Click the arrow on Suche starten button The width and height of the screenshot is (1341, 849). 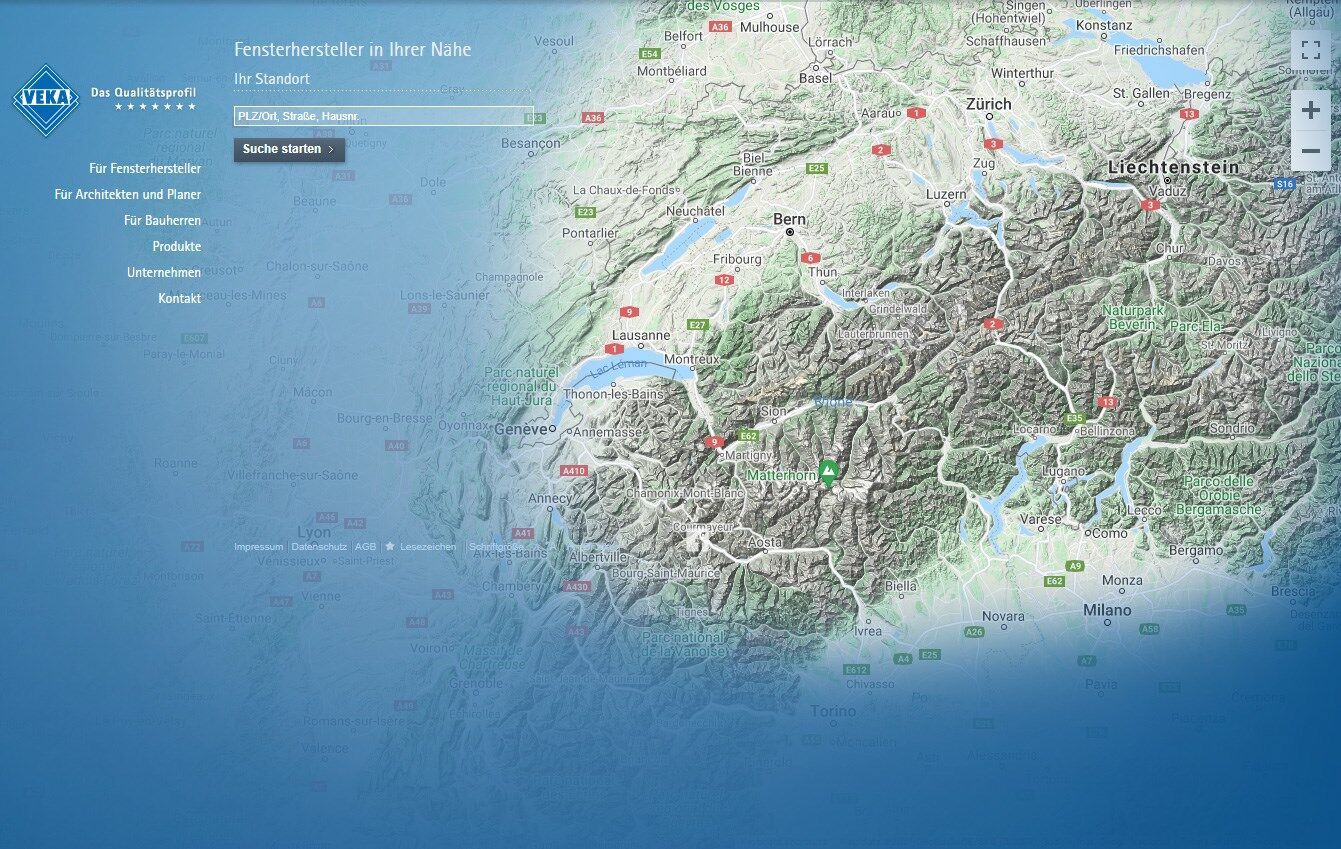(x=331, y=149)
